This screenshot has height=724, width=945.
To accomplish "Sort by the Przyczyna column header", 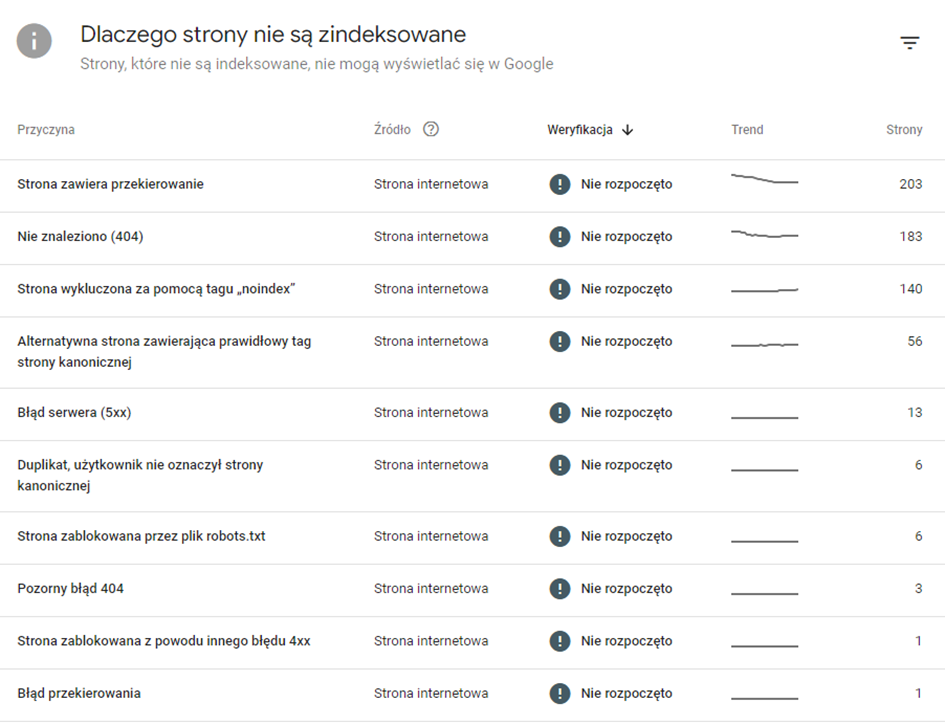I will pyautogui.click(x=46, y=130).
